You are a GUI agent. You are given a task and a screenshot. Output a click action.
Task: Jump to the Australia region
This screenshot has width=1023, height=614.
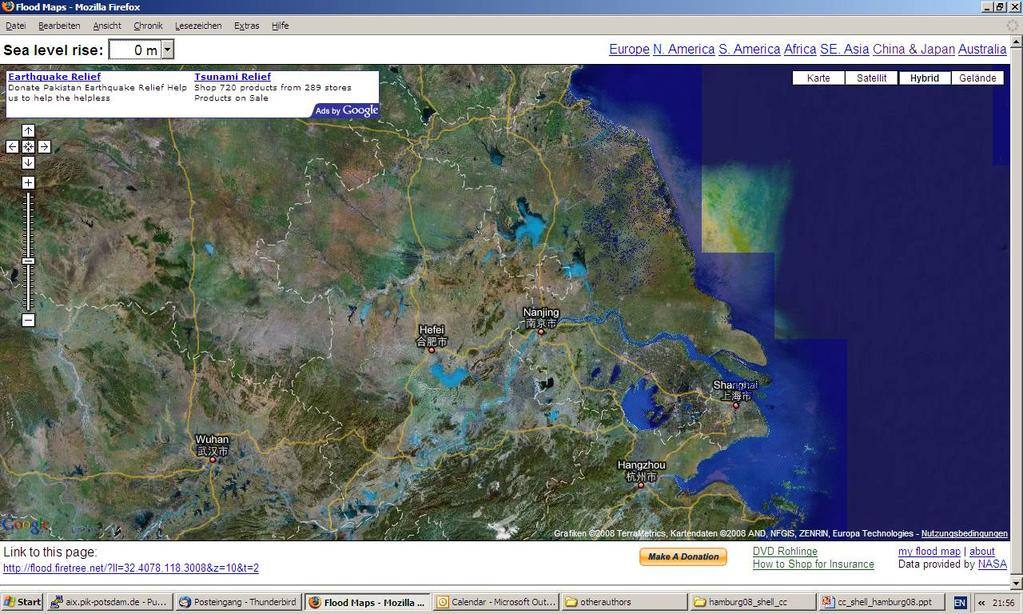[982, 49]
